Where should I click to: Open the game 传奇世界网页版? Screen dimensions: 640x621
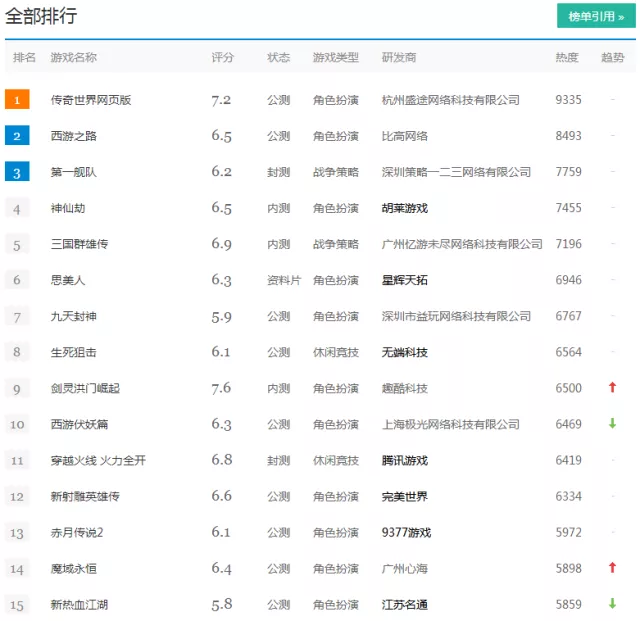click(x=91, y=100)
